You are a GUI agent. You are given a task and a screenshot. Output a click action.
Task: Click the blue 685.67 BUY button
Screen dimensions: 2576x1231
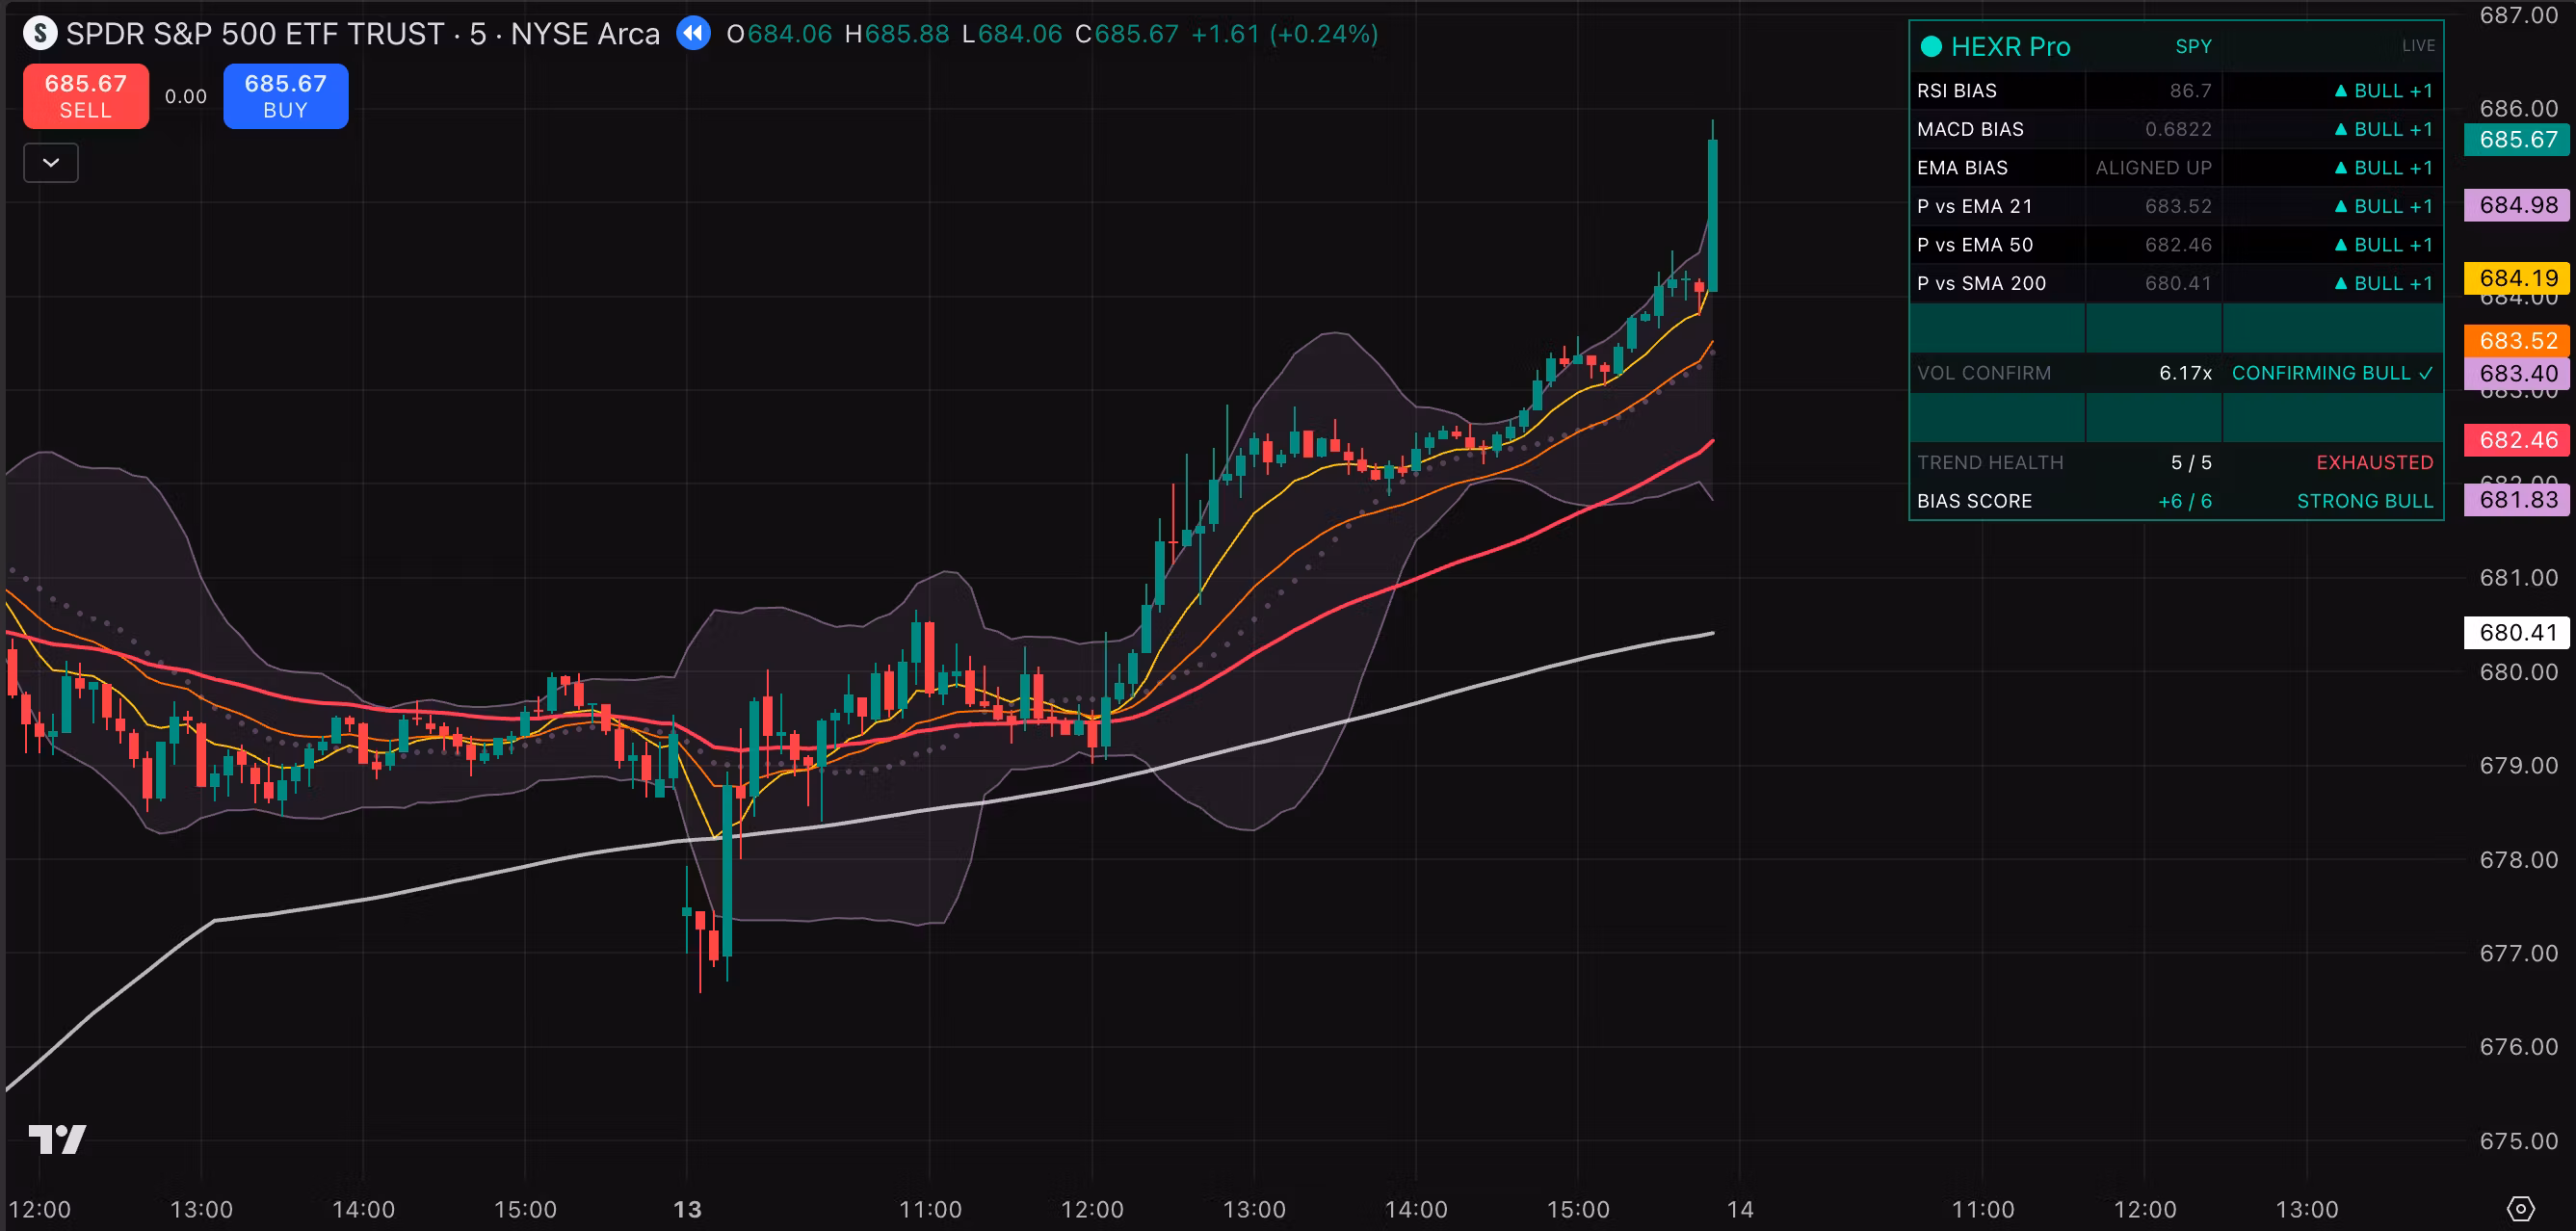pos(286,96)
